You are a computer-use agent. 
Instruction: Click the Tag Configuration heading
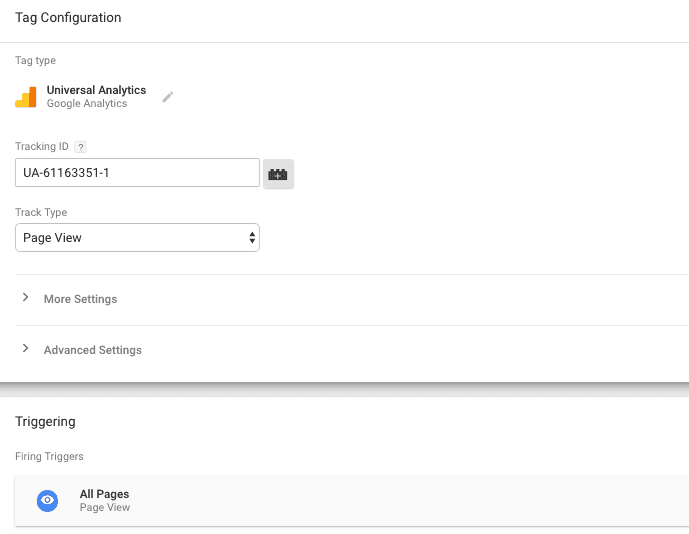pyautogui.click(x=68, y=18)
